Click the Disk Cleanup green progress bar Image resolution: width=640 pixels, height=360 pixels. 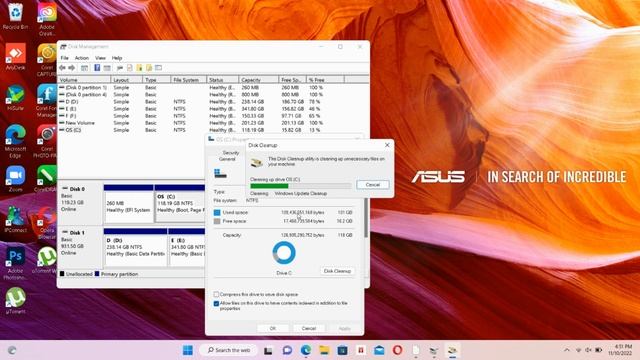click(269, 186)
